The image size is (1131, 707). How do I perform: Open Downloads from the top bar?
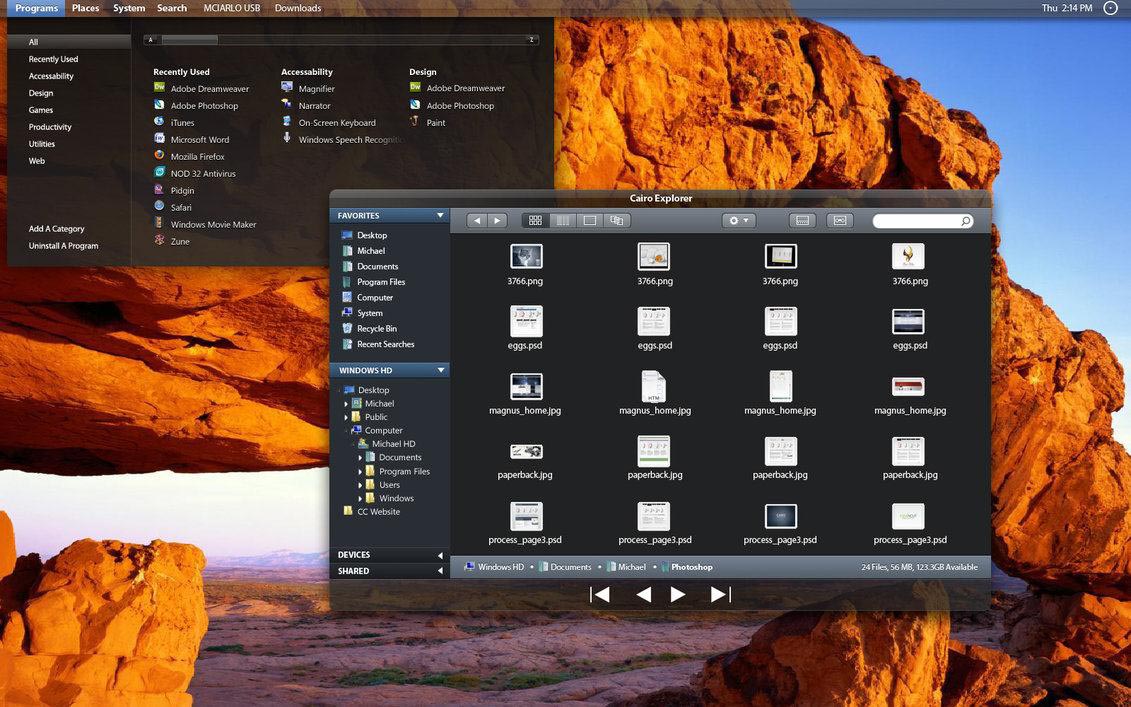pyautogui.click(x=298, y=8)
